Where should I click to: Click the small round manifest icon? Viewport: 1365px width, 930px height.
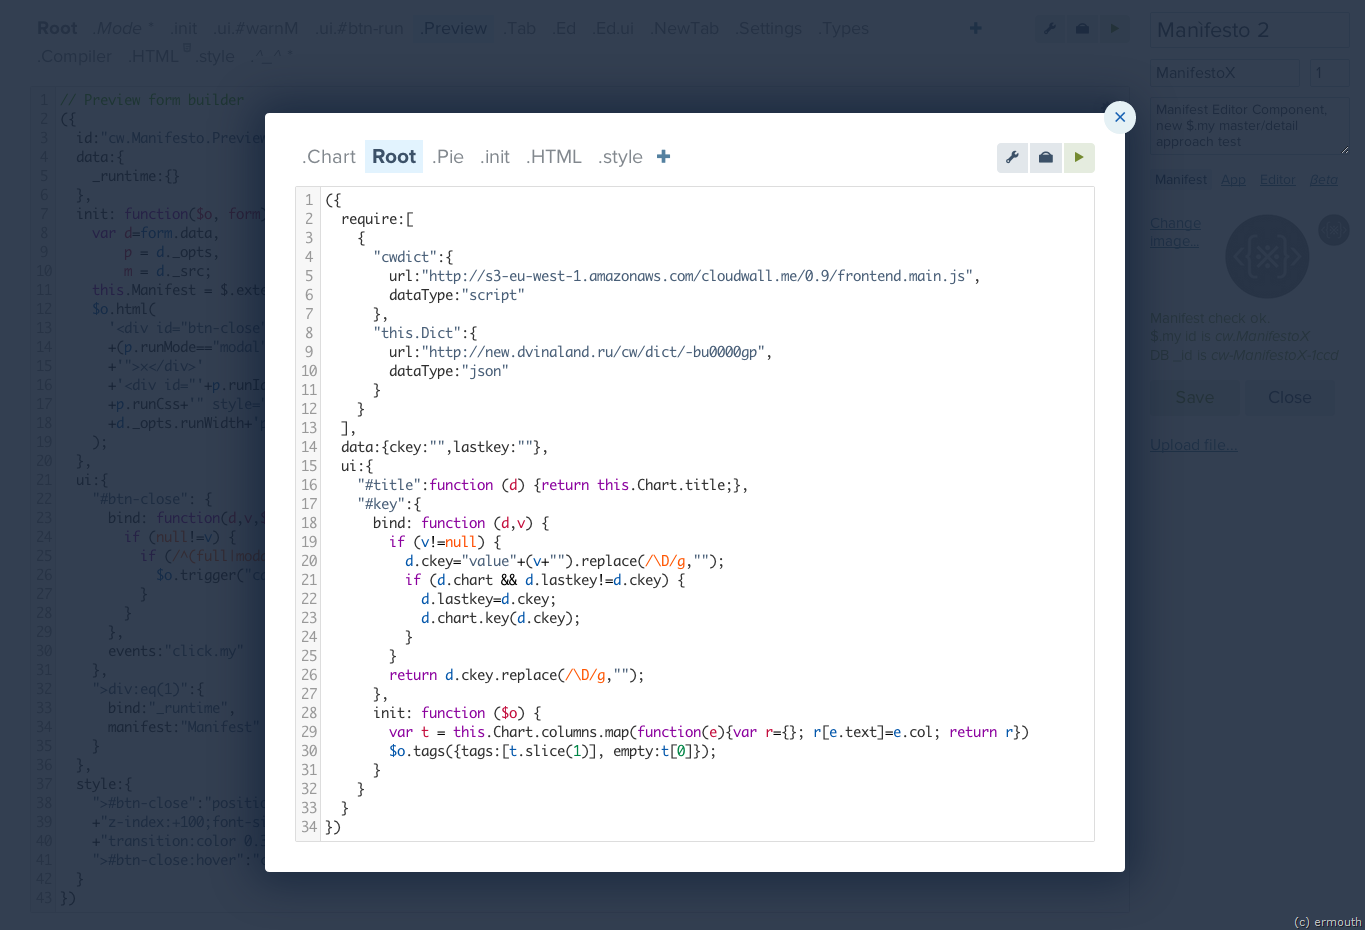click(x=1333, y=230)
